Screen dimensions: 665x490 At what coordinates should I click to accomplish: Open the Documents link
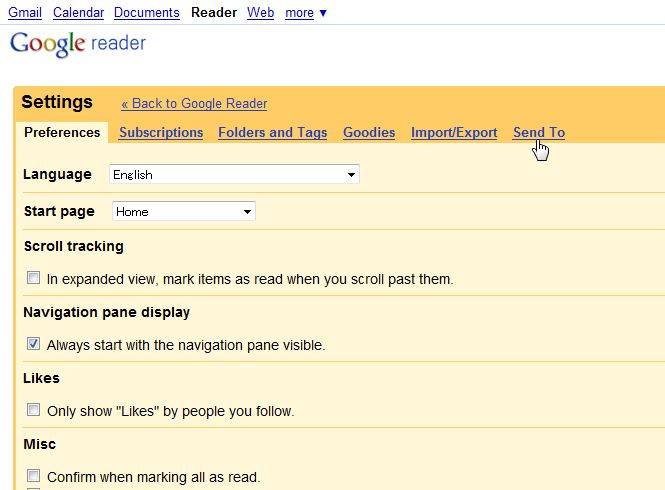point(147,13)
